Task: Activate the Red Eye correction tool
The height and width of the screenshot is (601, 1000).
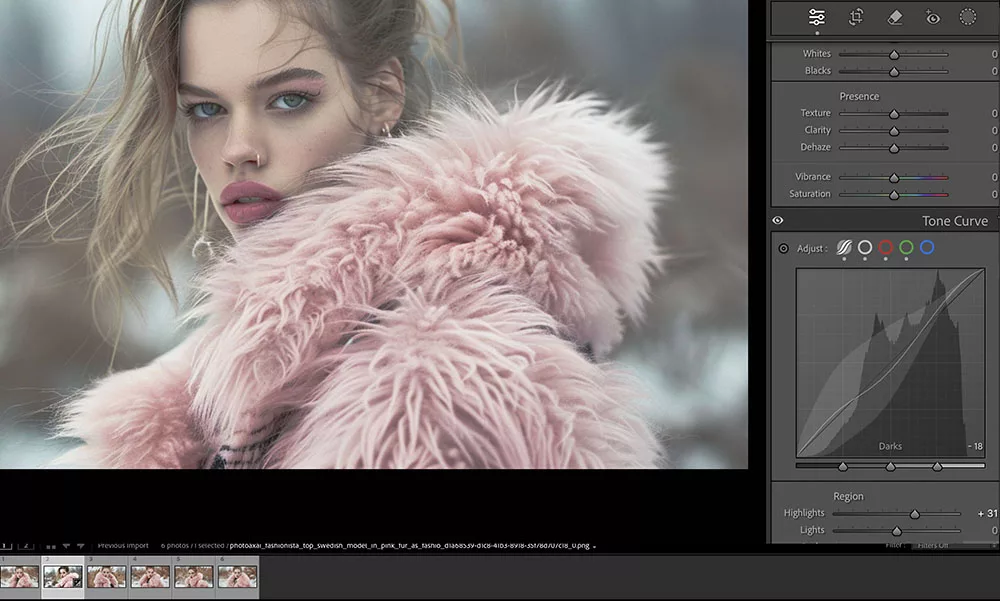Action: (x=932, y=17)
